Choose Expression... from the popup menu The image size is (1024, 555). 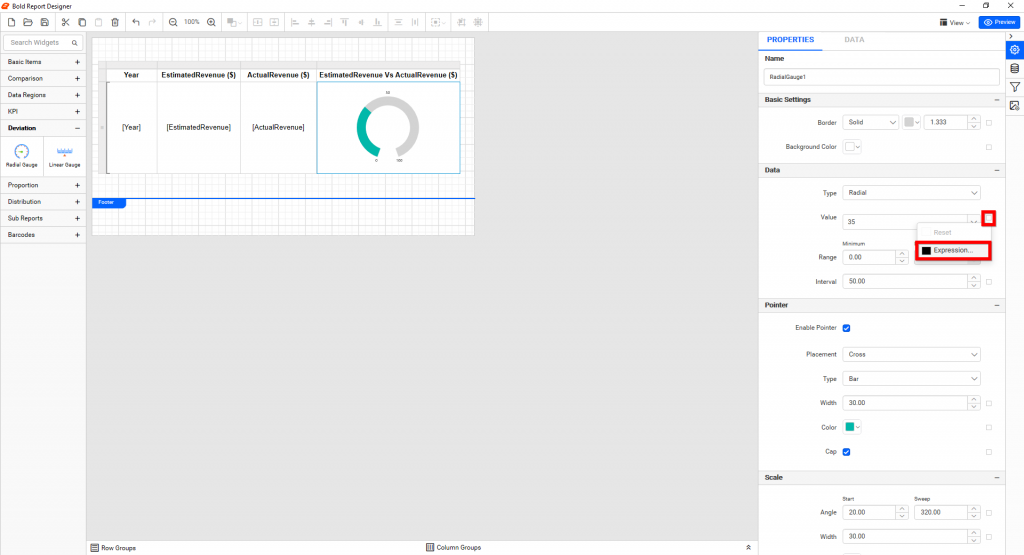coord(953,250)
